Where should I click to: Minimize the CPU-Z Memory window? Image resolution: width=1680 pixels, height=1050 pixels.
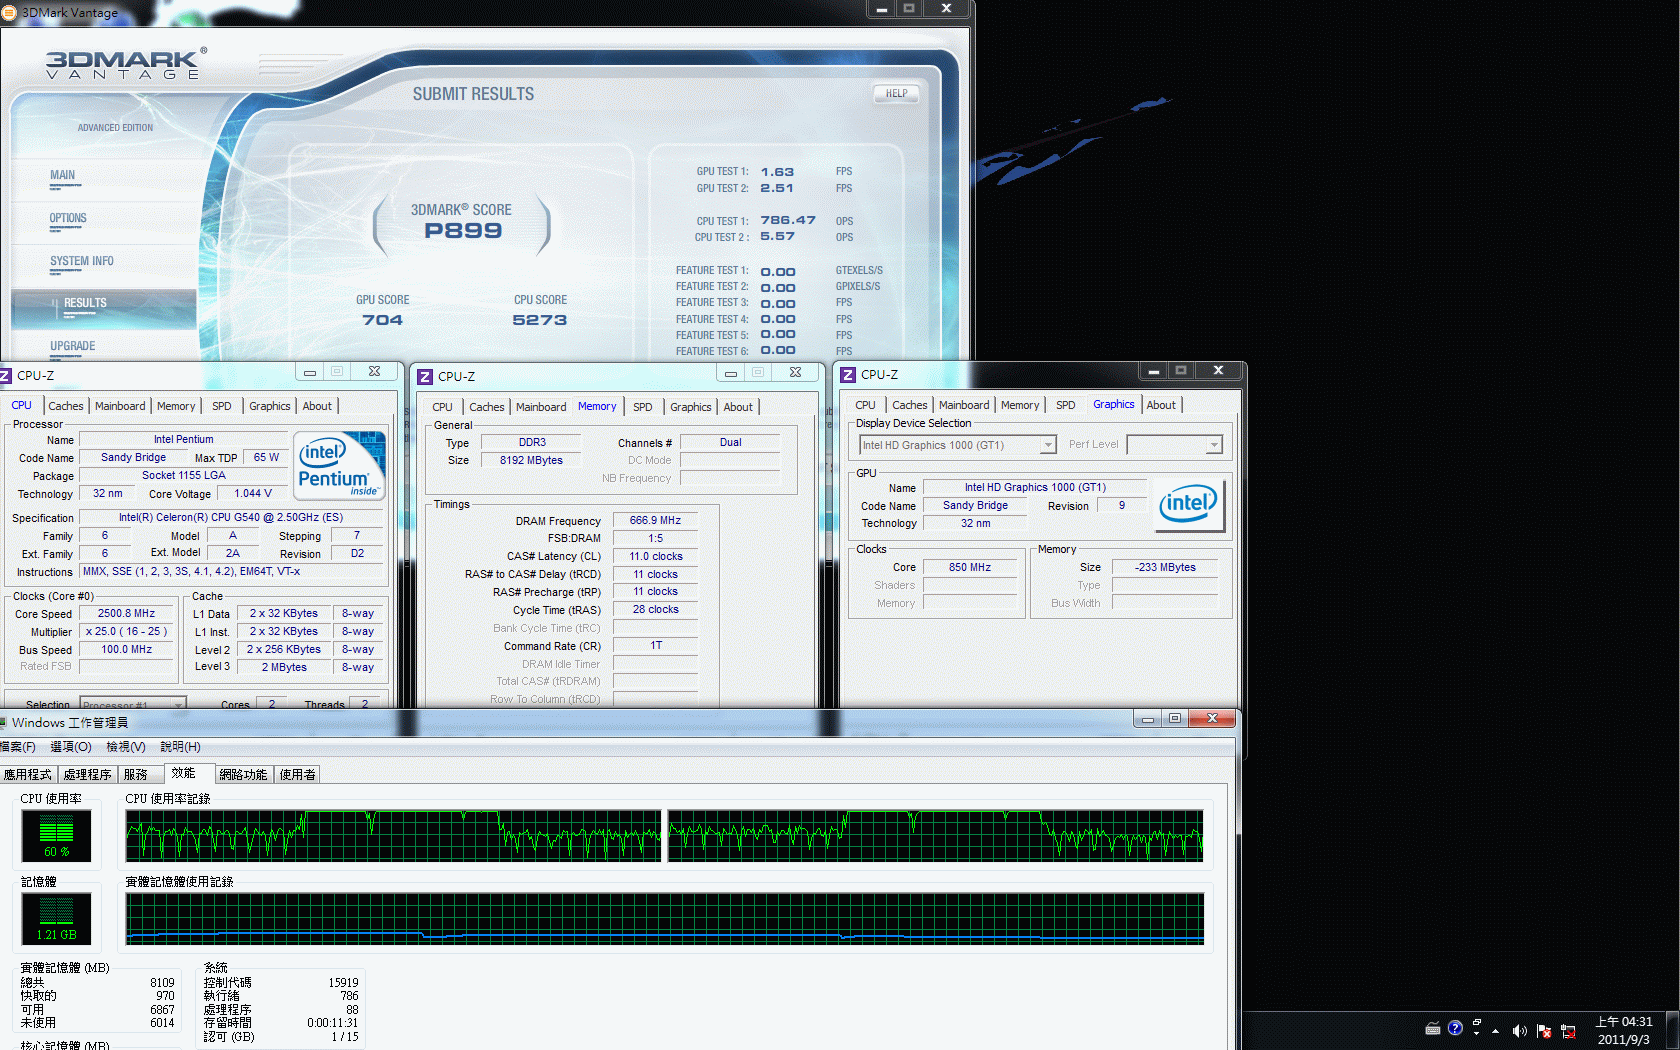pyautogui.click(x=731, y=372)
